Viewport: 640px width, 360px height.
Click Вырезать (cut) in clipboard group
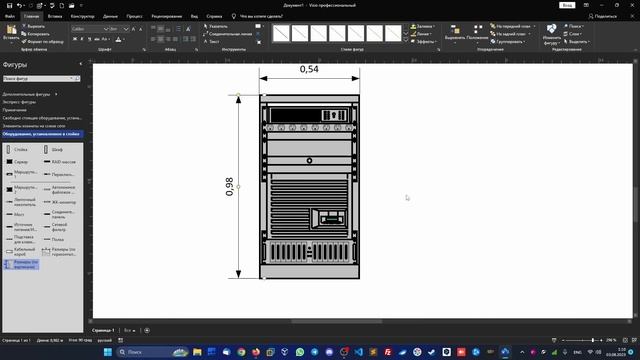tap(33, 26)
